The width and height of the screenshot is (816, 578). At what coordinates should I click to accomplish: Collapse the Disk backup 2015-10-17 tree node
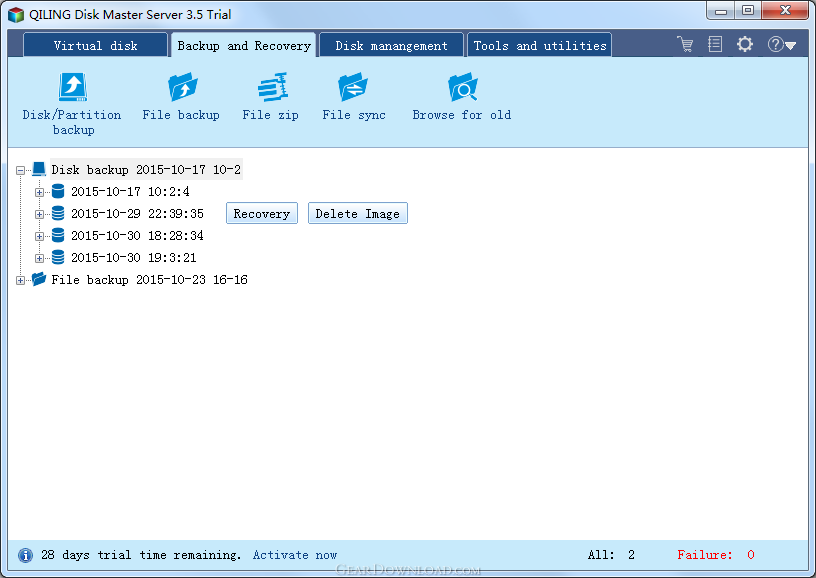21,170
